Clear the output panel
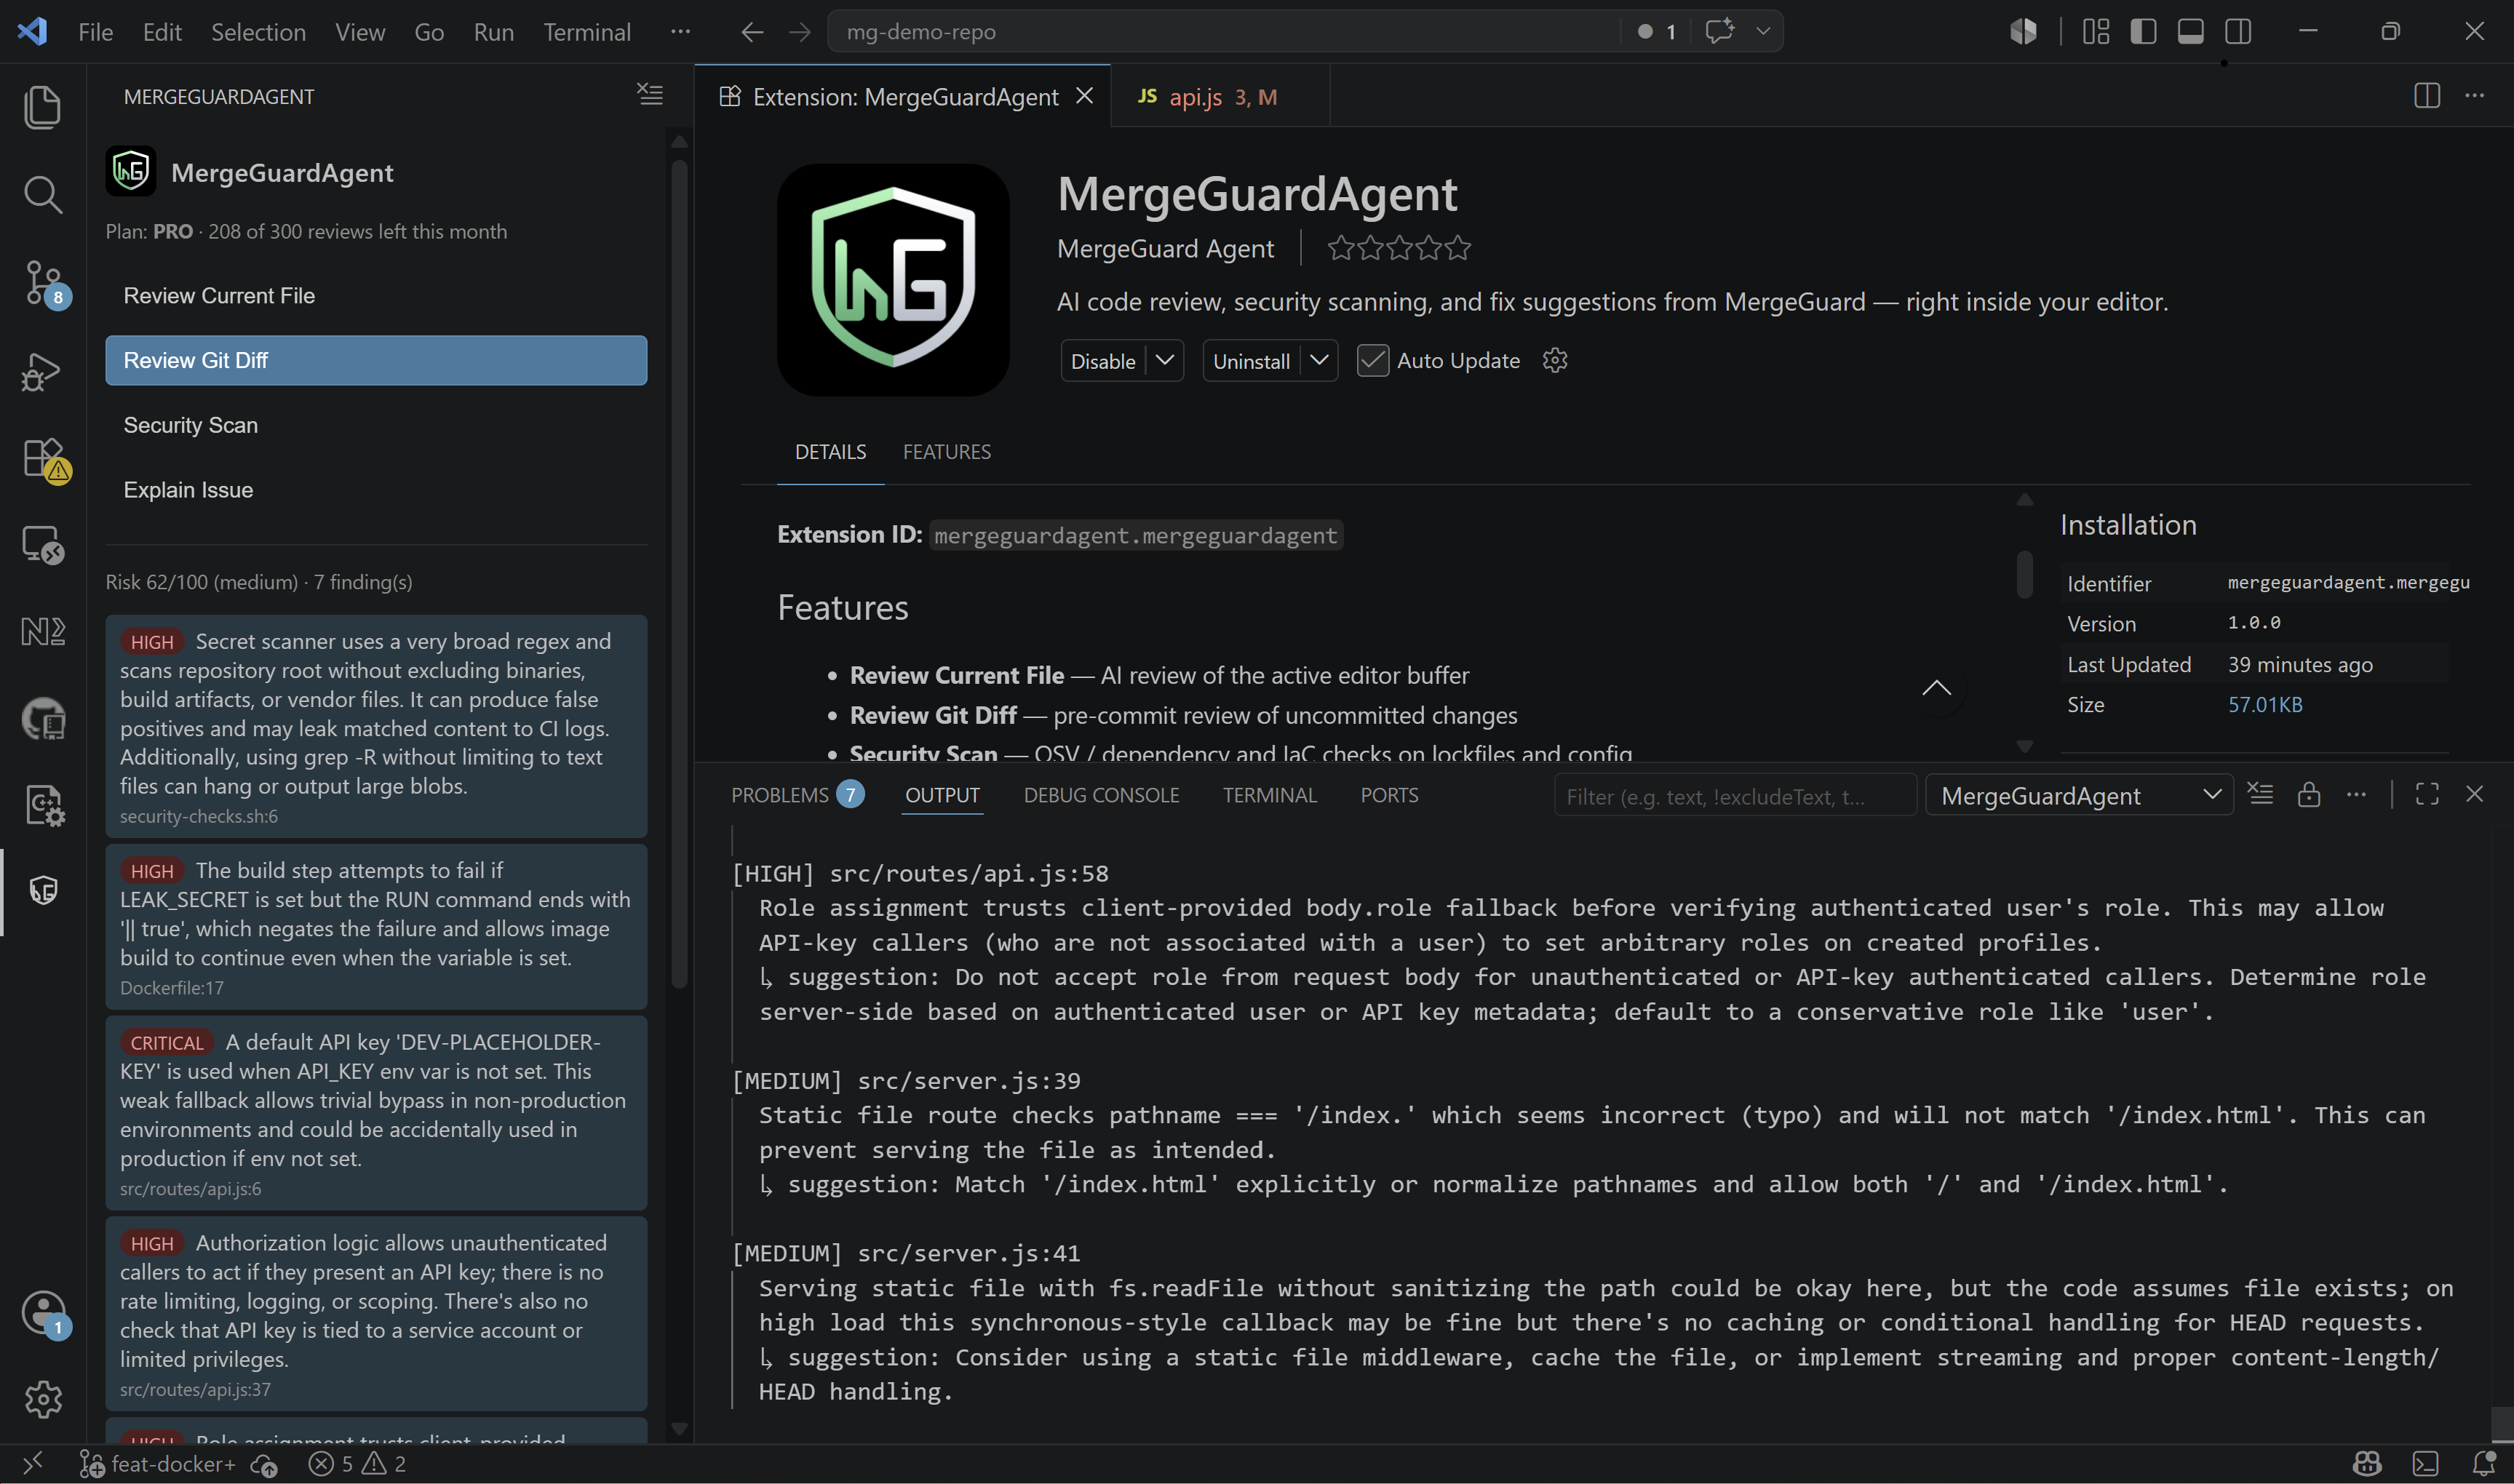2514x1484 pixels. point(2260,795)
